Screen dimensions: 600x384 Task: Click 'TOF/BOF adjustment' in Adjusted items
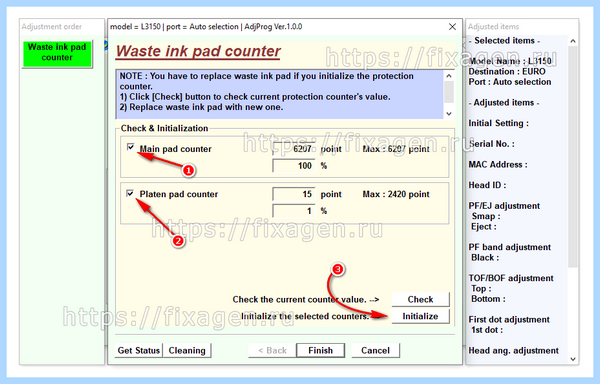[x=511, y=278]
